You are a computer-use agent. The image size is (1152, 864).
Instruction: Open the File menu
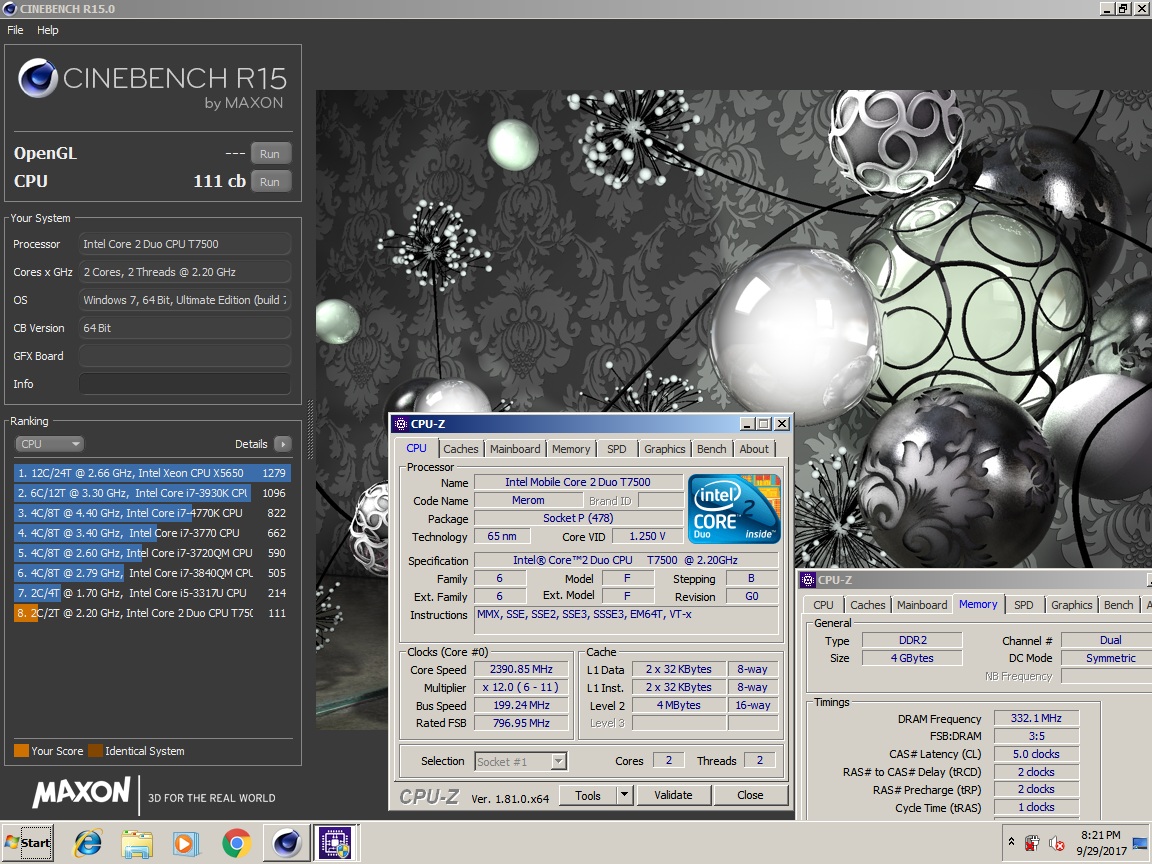click(15, 30)
